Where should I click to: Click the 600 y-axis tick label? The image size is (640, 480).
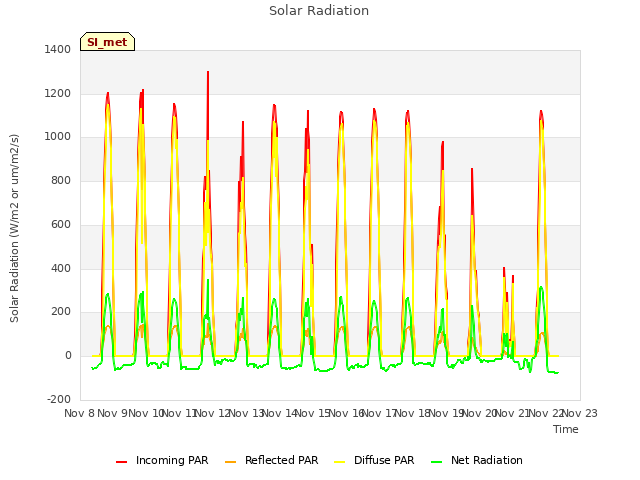click(x=61, y=224)
